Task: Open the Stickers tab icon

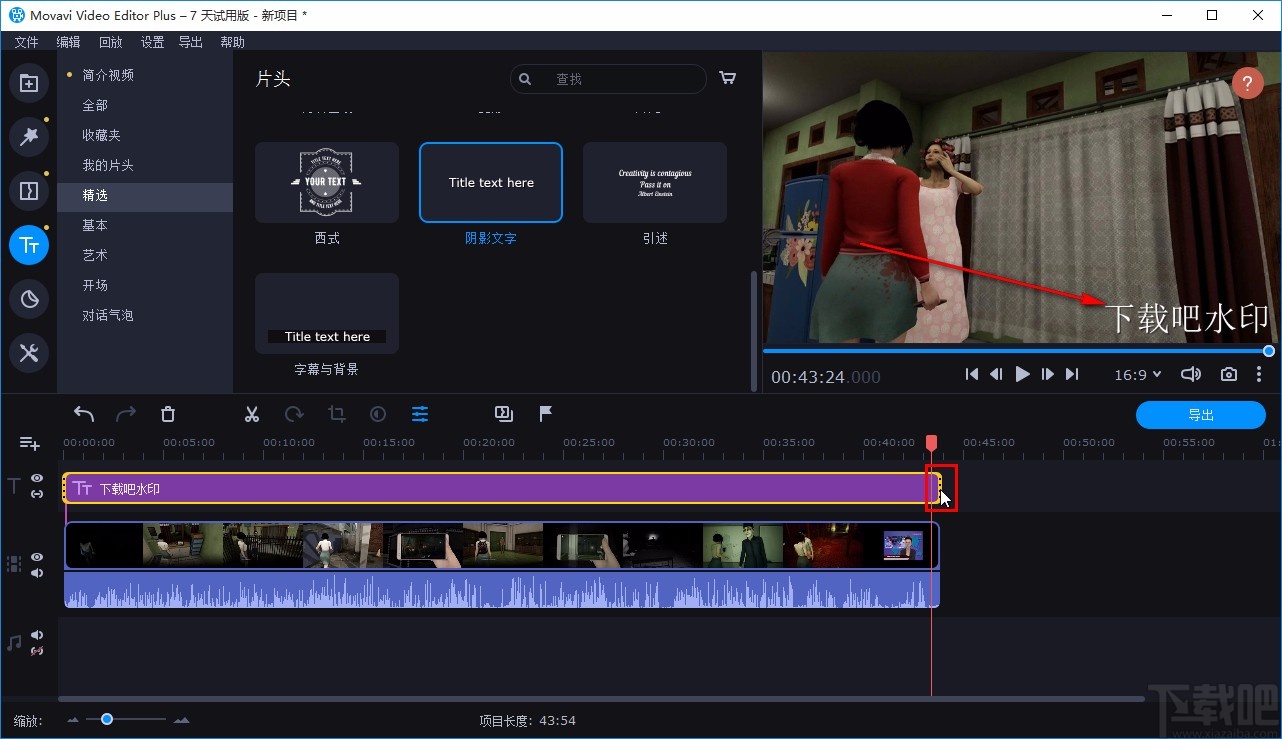Action: click(x=29, y=298)
